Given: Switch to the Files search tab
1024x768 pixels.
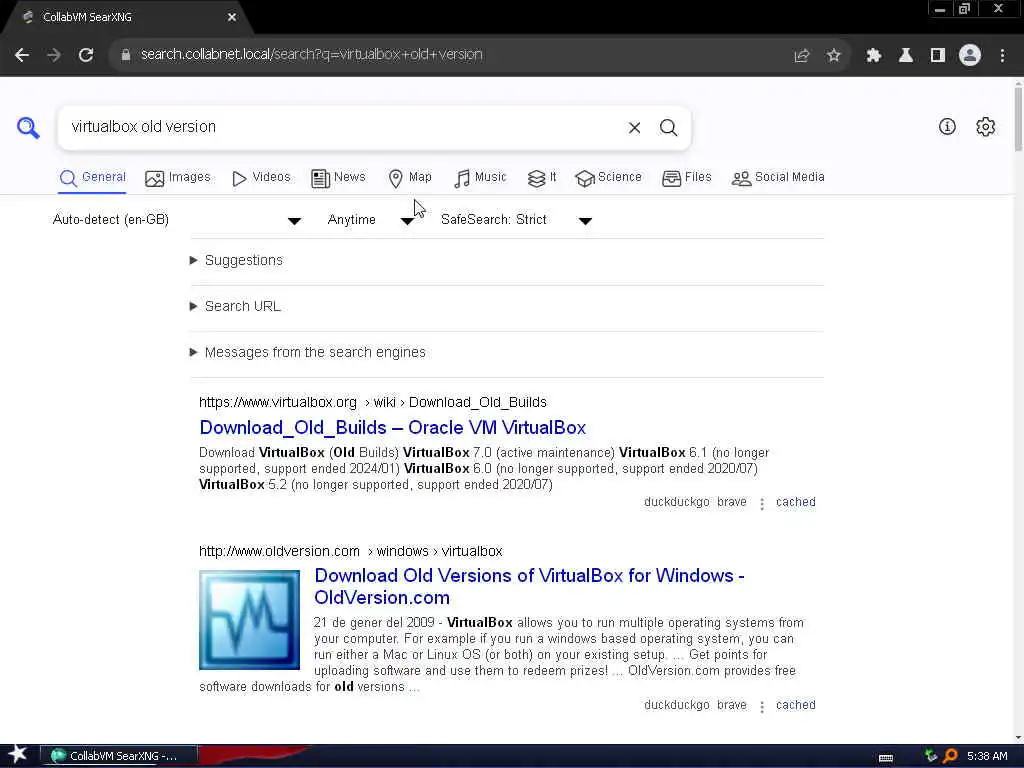Looking at the screenshot, I should pos(686,178).
